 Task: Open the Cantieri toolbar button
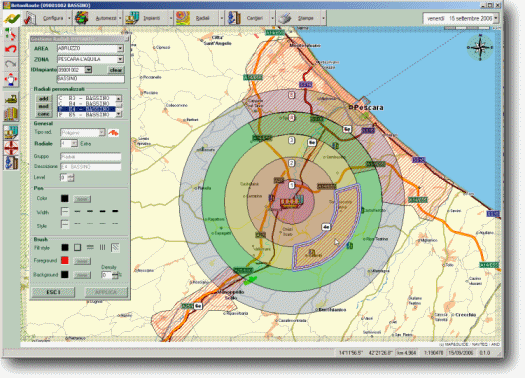pyautogui.click(x=247, y=18)
